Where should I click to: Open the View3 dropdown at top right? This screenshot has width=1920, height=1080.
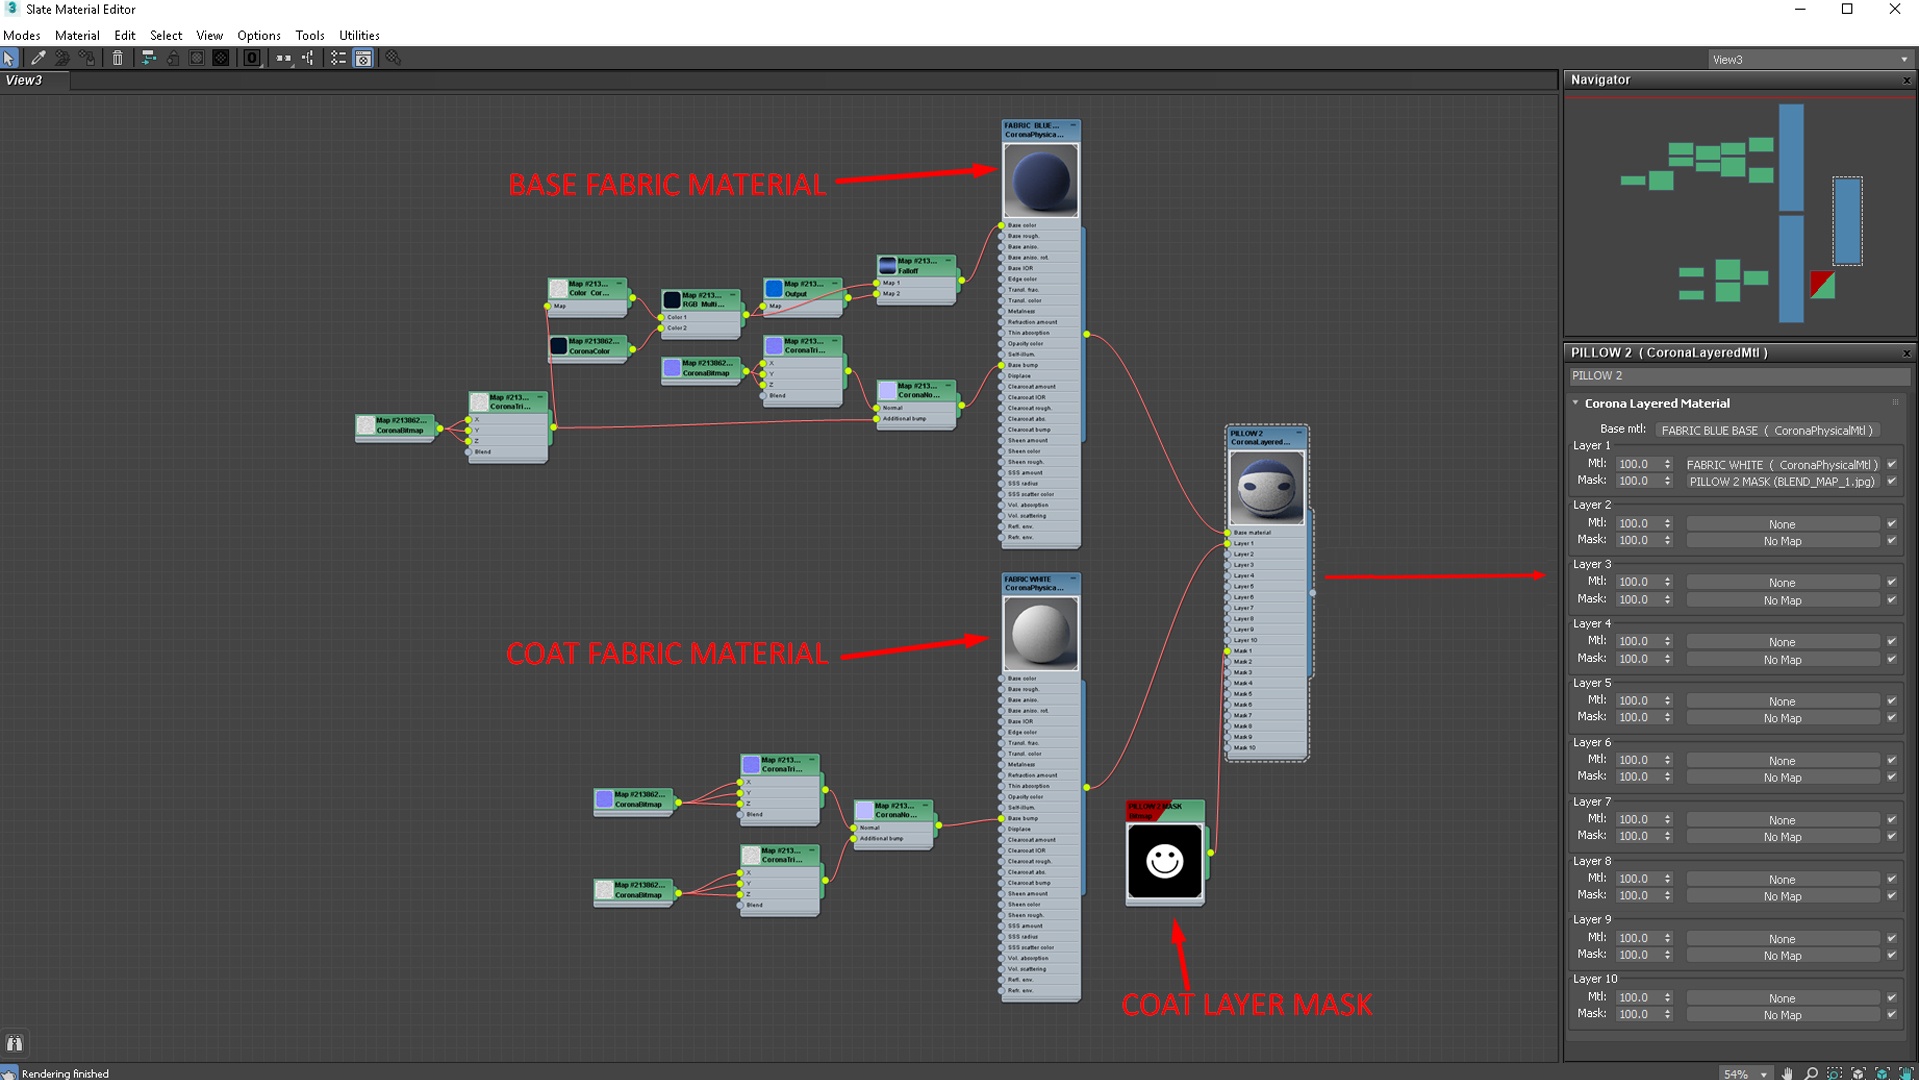[1810, 59]
